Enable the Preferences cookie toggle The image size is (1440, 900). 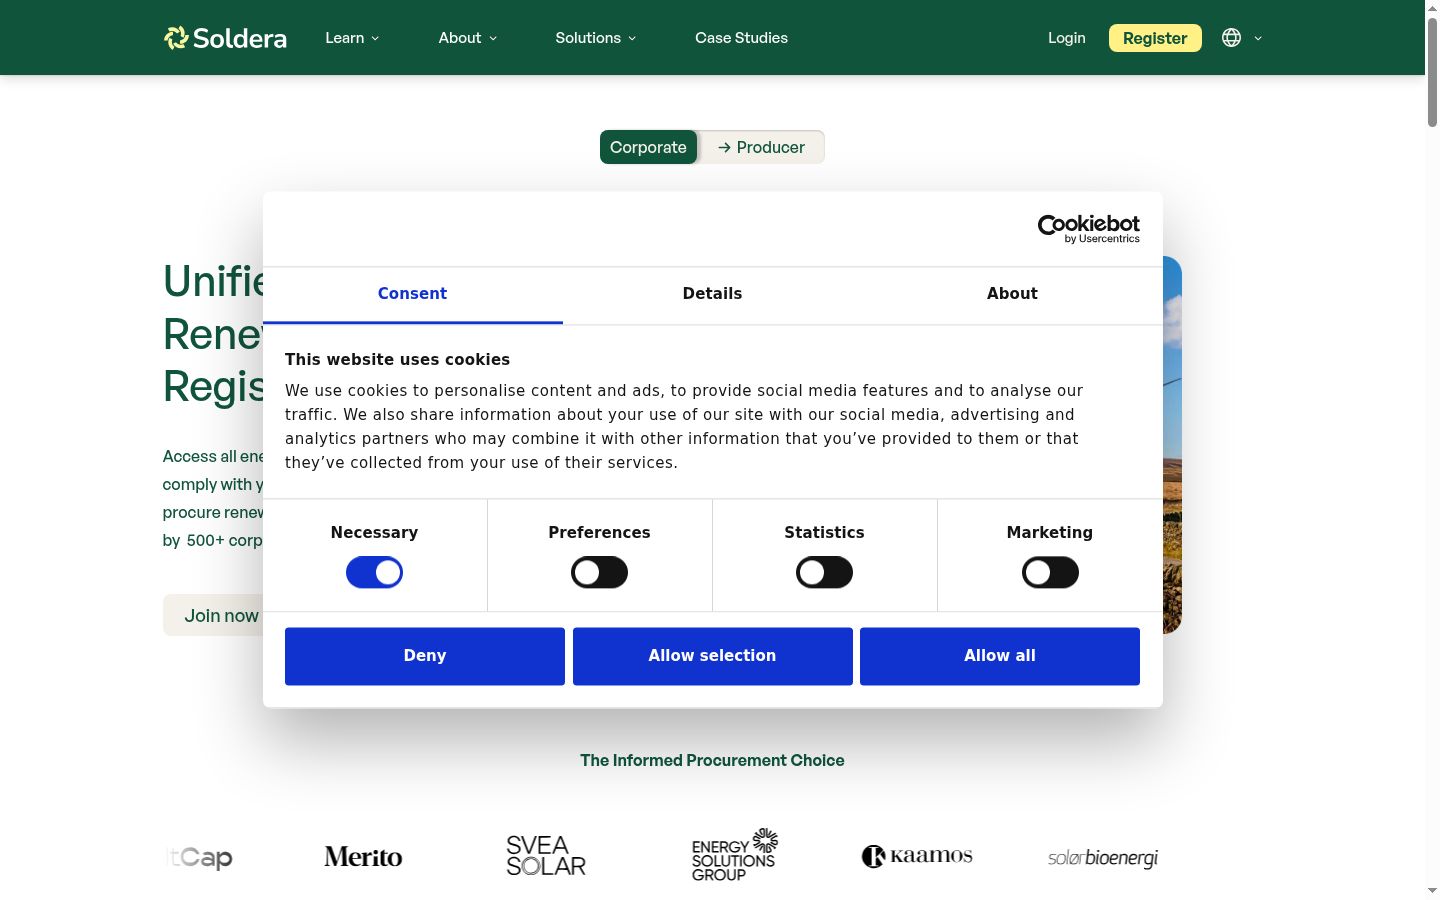point(599,573)
